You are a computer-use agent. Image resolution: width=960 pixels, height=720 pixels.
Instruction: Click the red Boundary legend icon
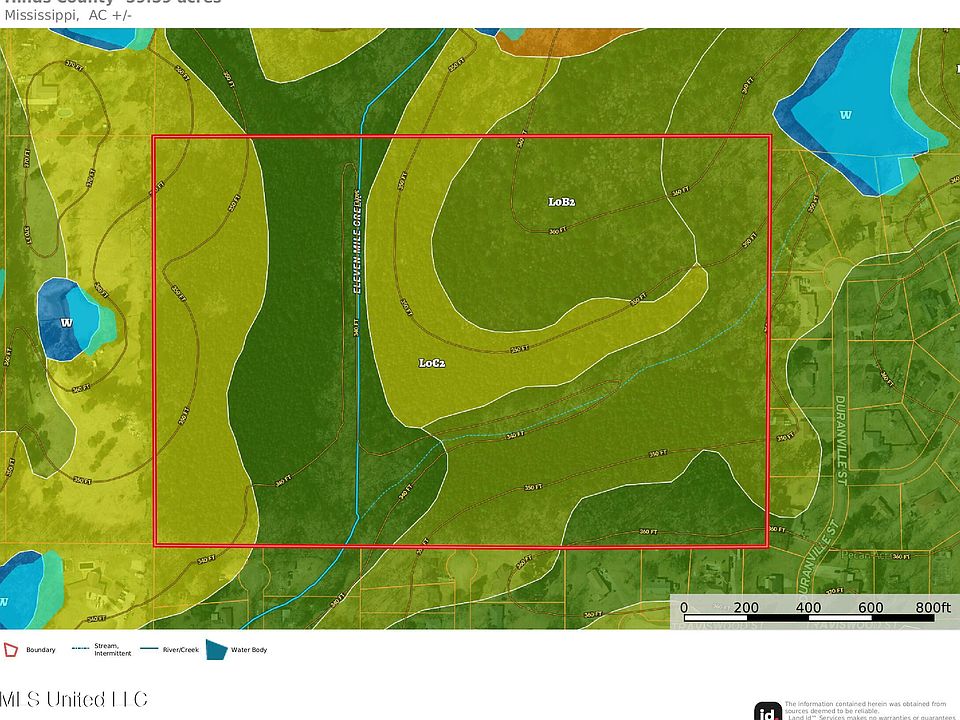coord(11,650)
